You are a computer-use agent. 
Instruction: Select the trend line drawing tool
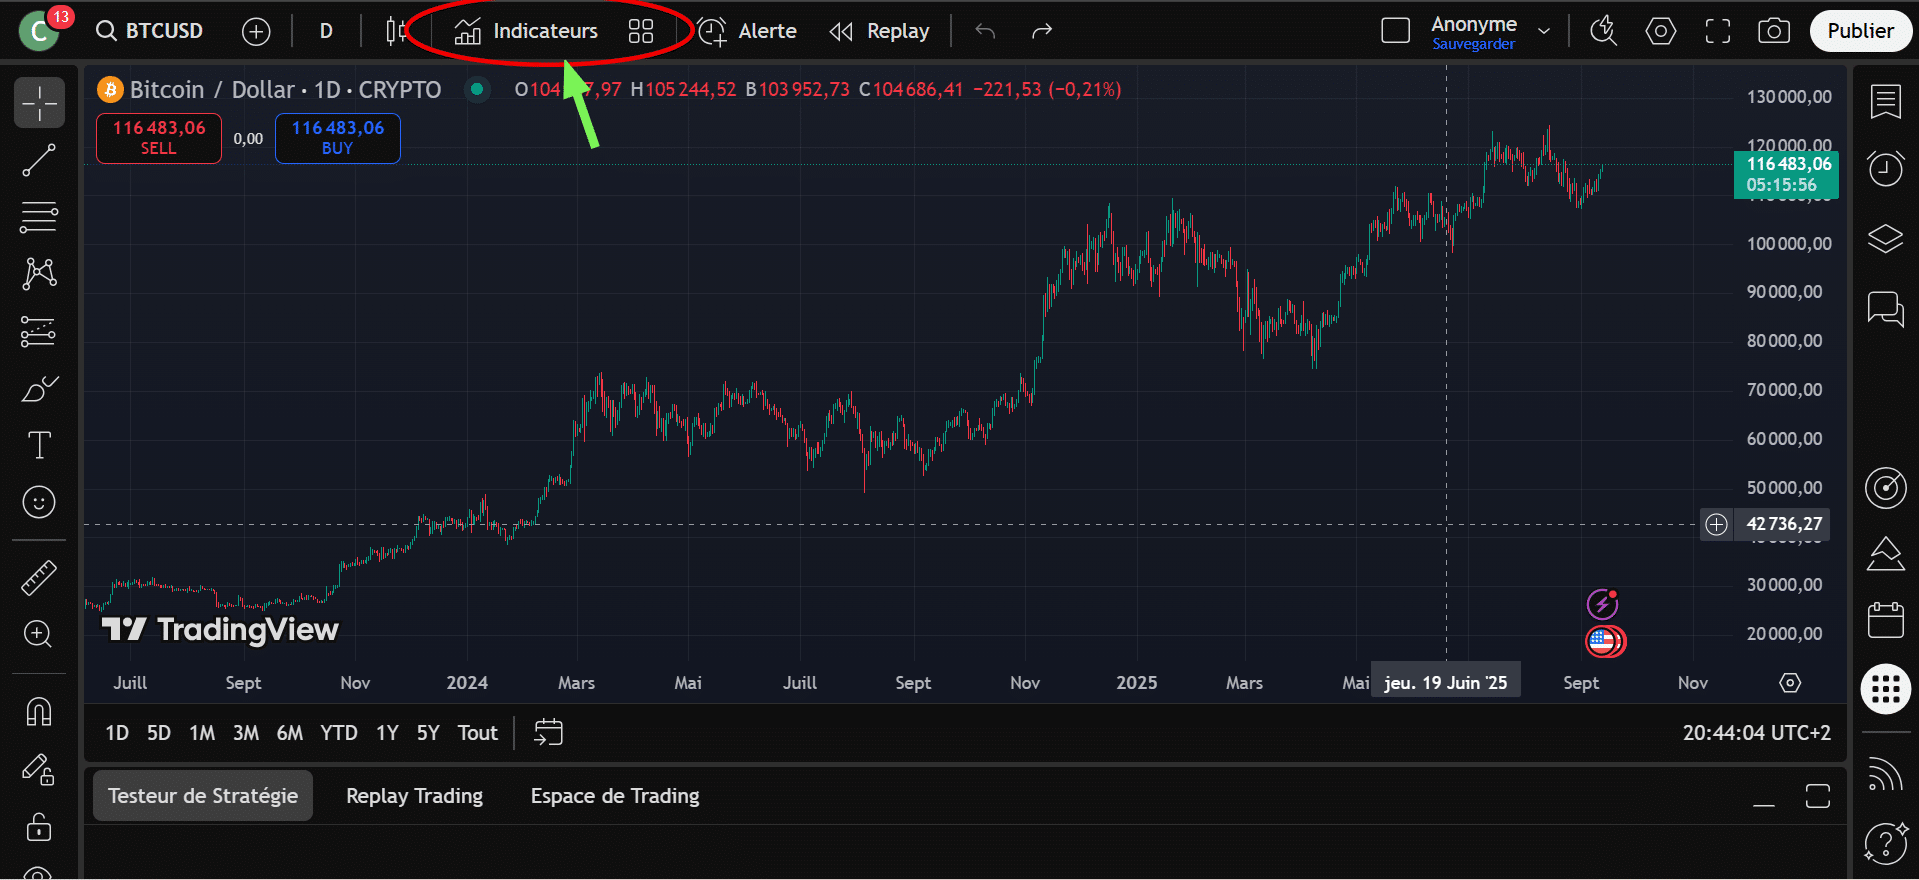coord(39,160)
